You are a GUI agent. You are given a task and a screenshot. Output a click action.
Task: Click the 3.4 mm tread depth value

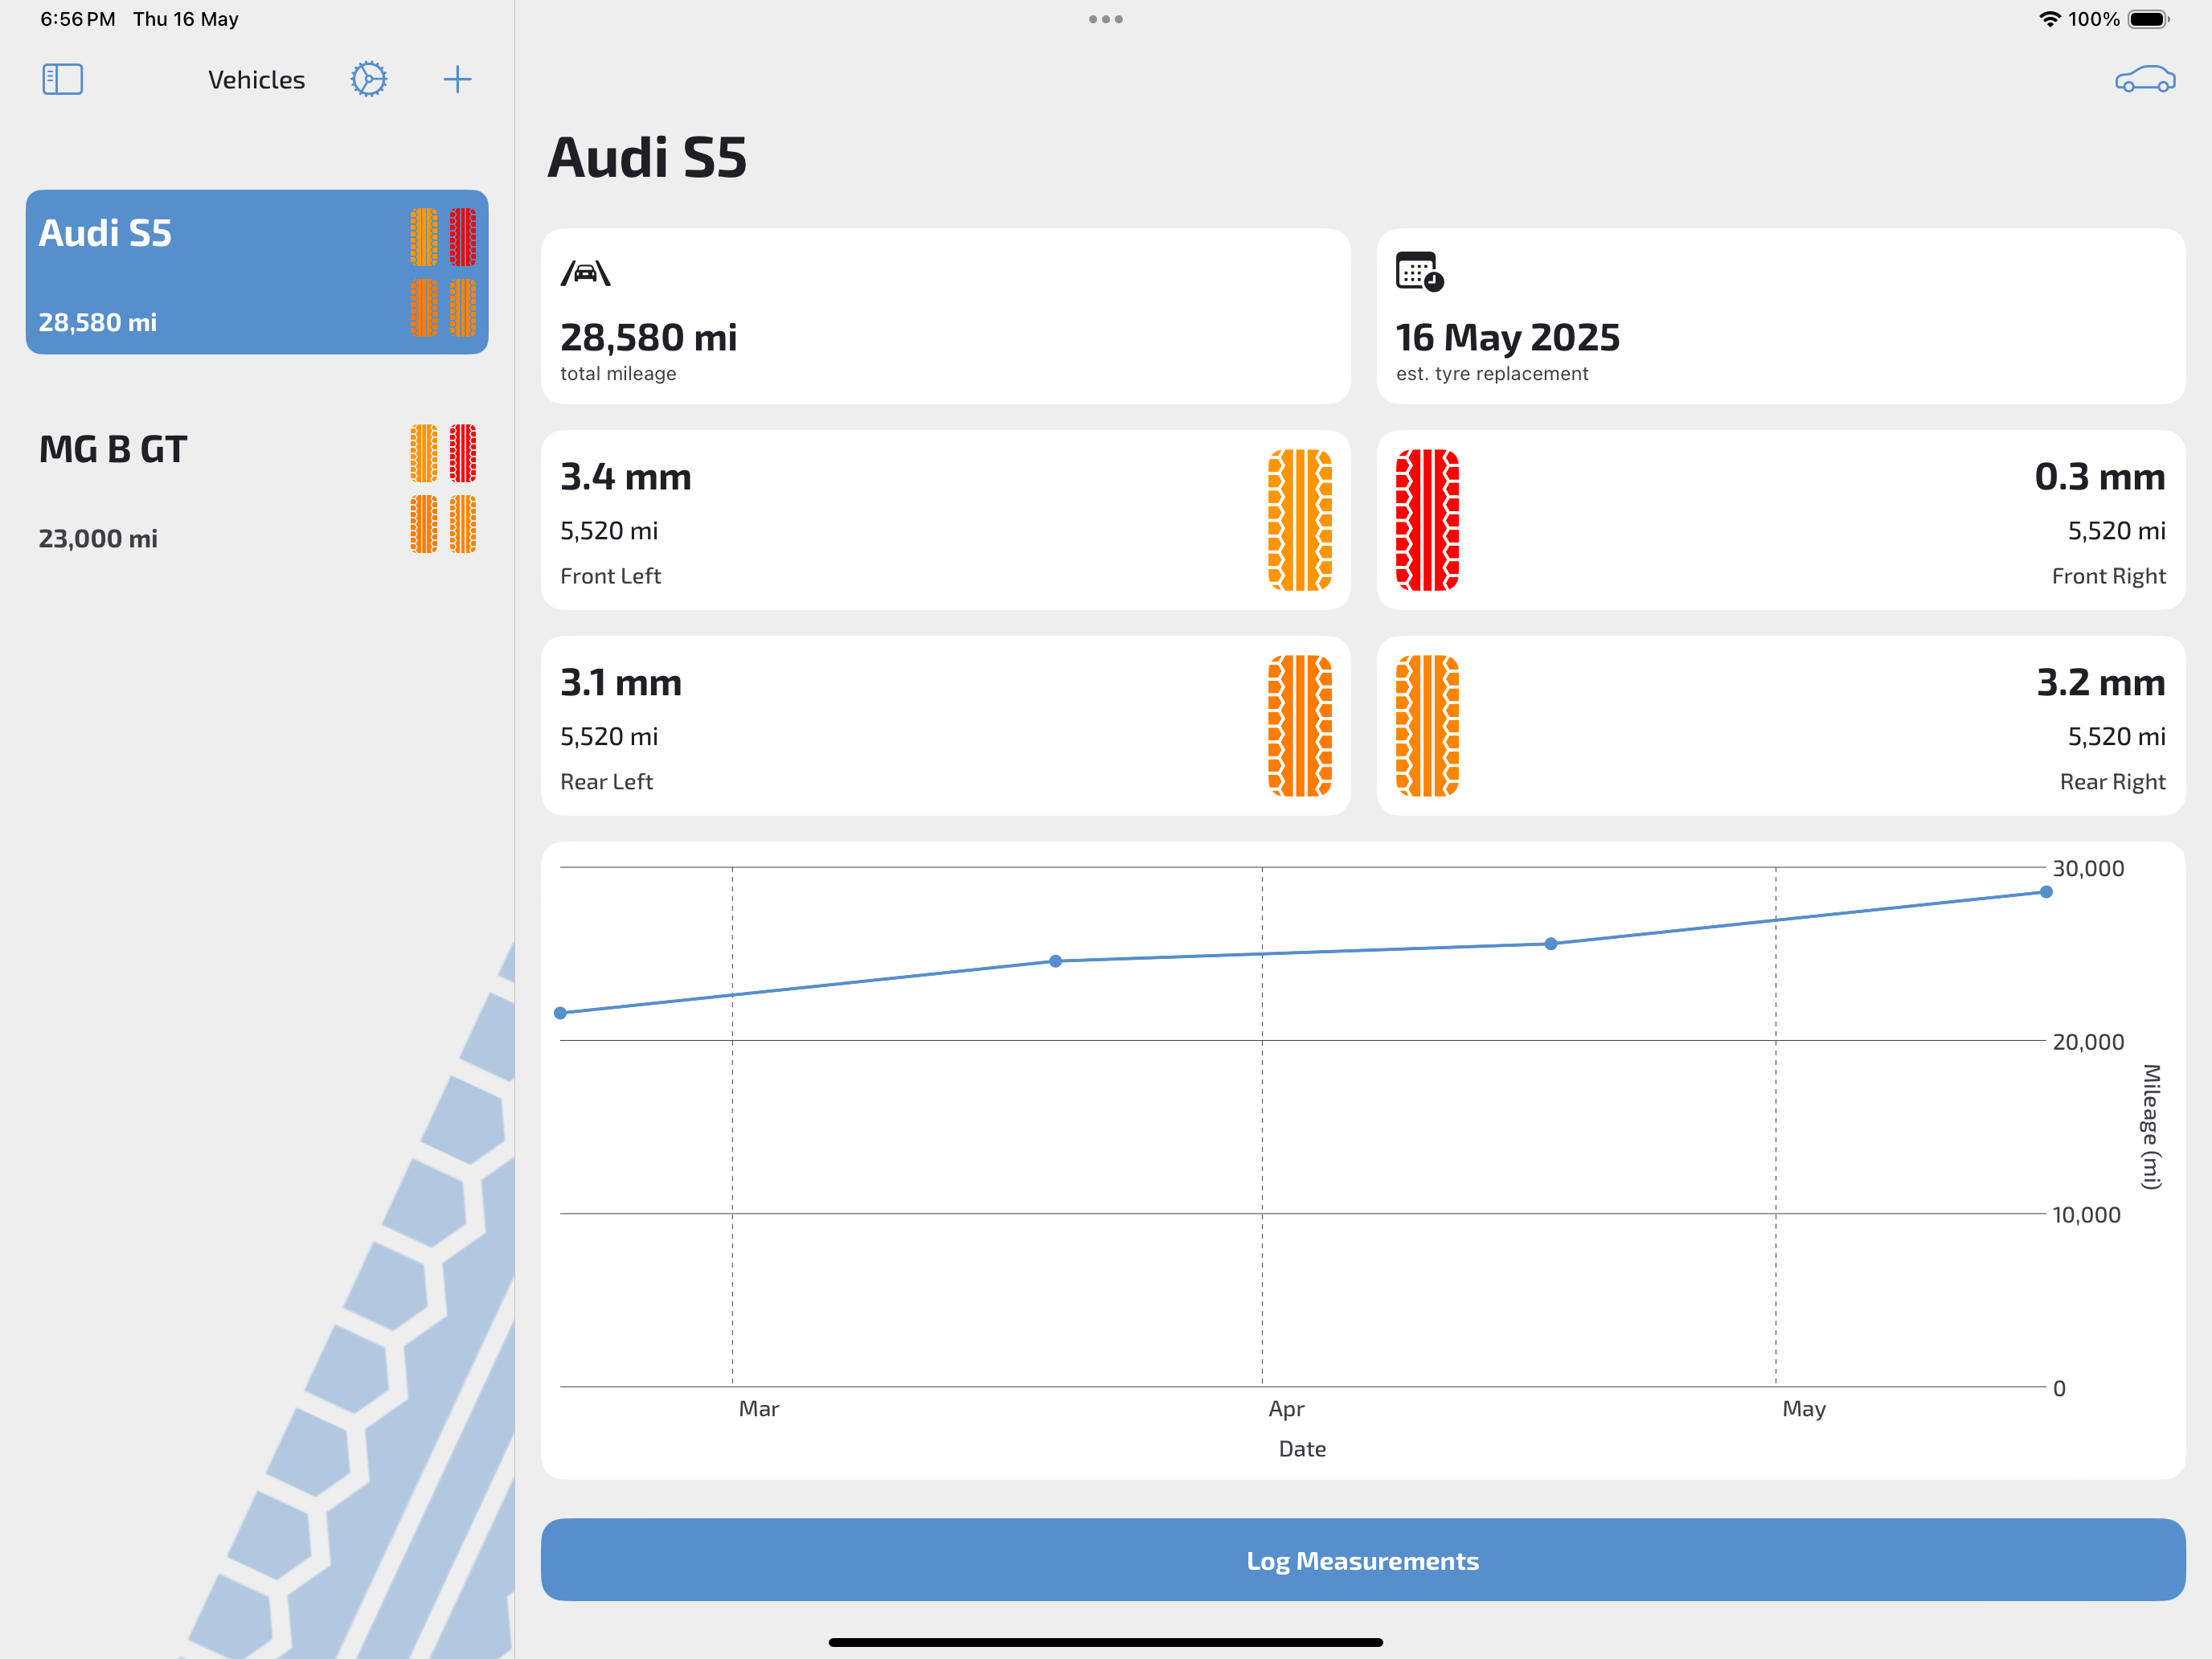coord(626,477)
